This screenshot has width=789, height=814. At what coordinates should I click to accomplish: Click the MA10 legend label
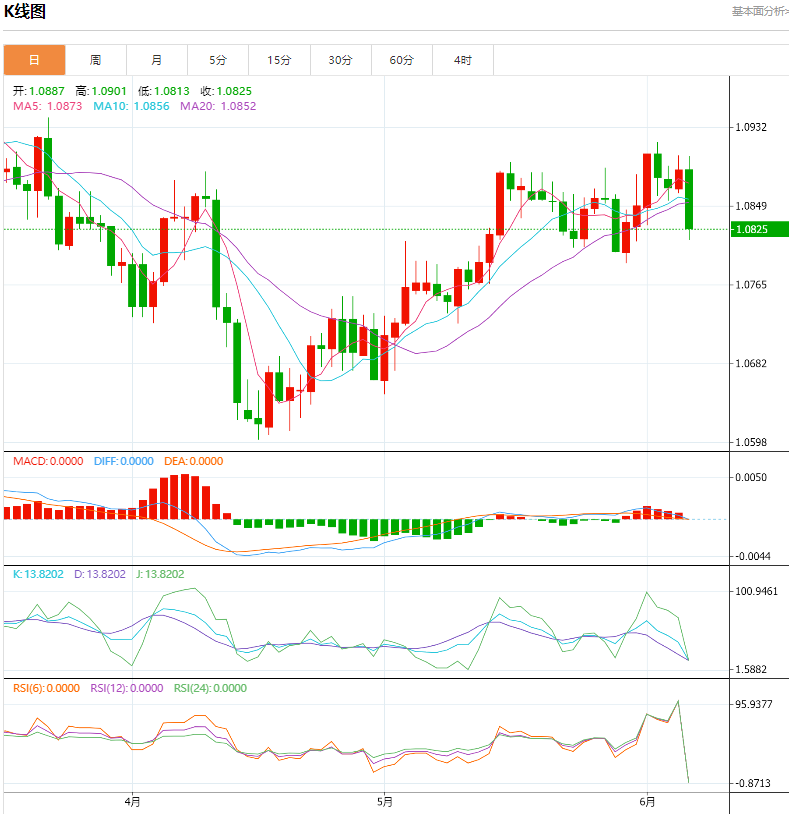[131, 106]
